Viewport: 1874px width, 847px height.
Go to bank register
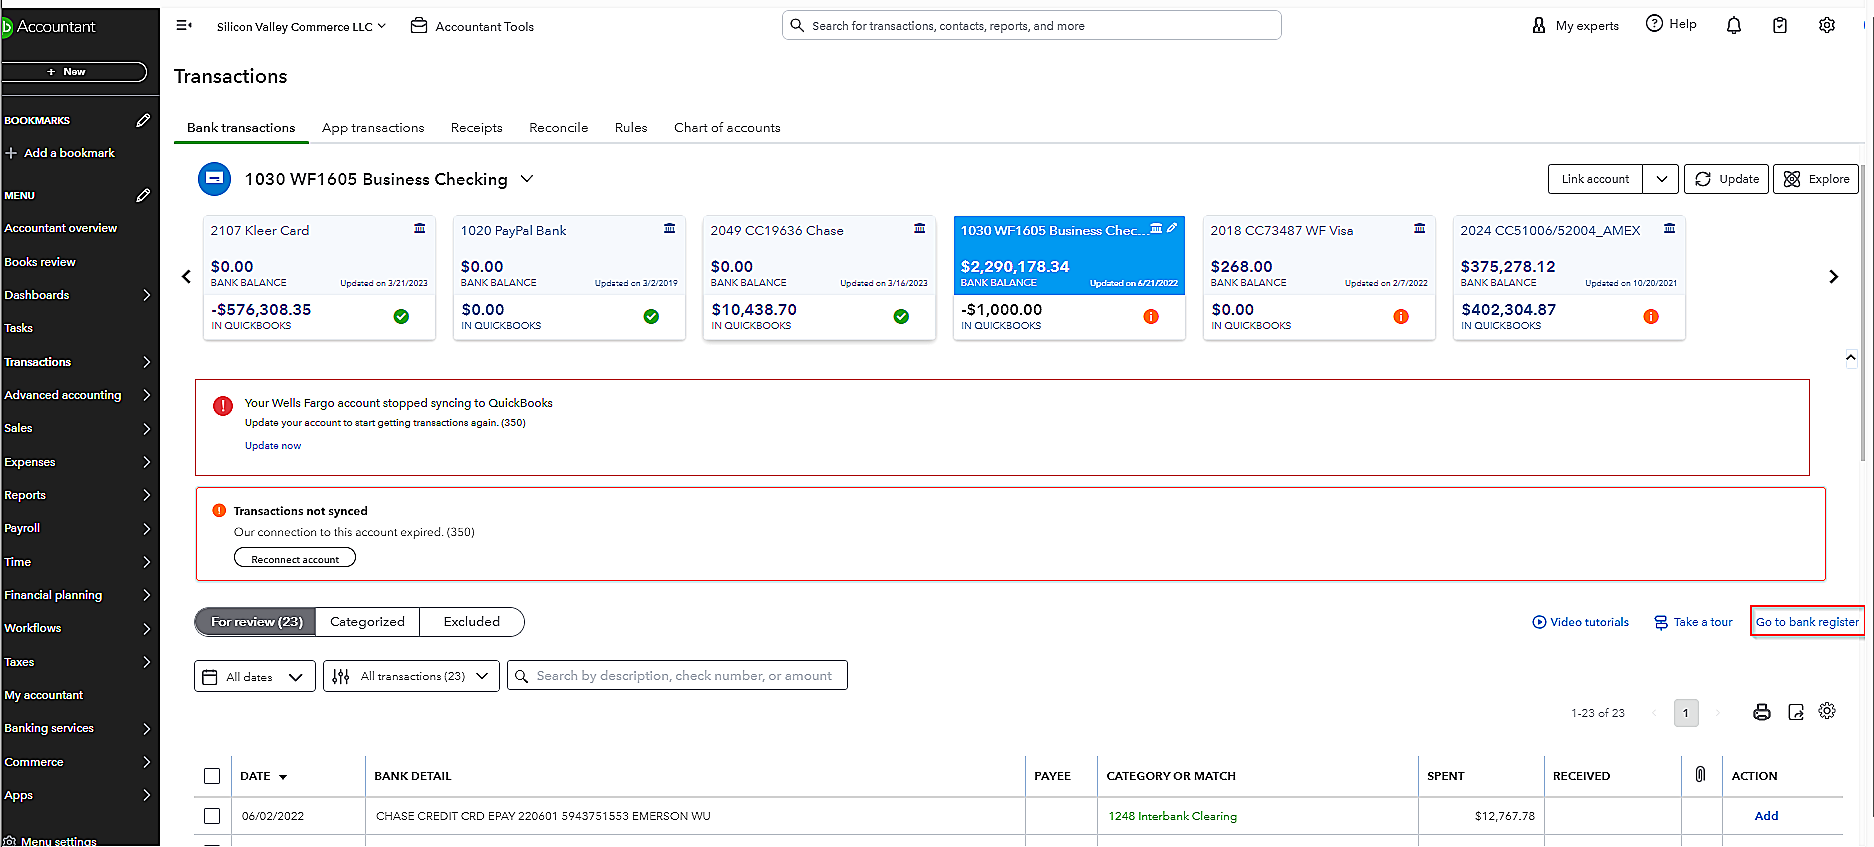click(1807, 622)
